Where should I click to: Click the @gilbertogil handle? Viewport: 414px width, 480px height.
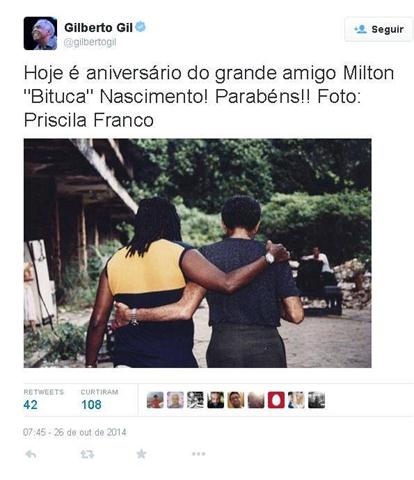coord(90,43)
